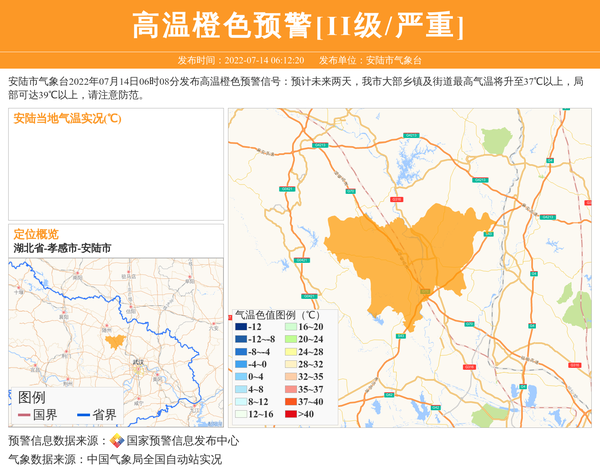
Task: Click the dark blue -12 legend swatch
Action: 241,327
